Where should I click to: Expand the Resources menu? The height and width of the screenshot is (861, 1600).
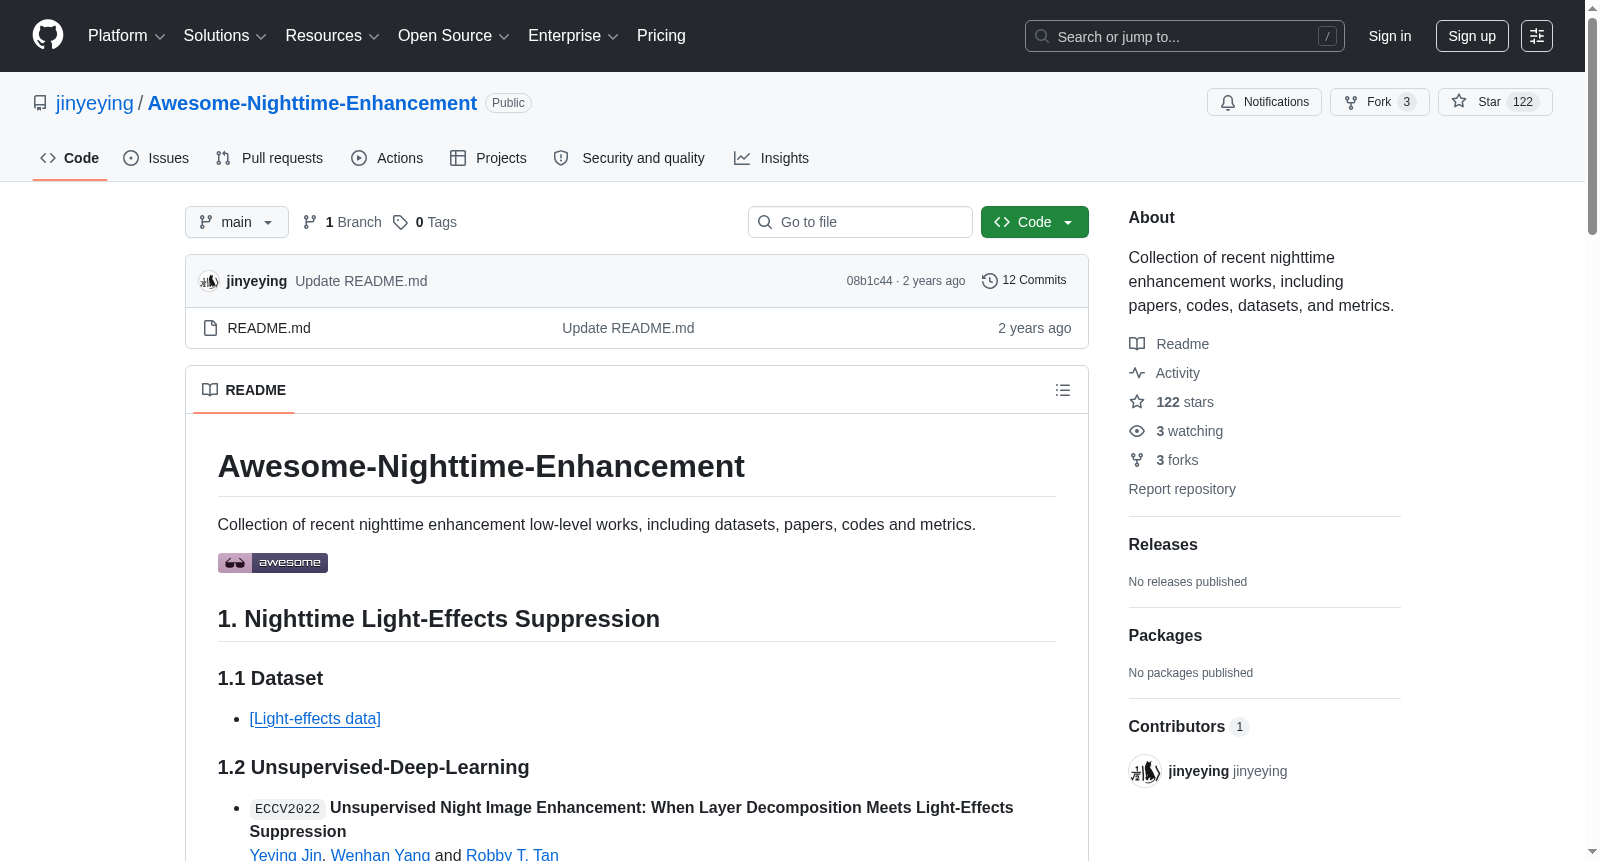click(x=332, y=36)
